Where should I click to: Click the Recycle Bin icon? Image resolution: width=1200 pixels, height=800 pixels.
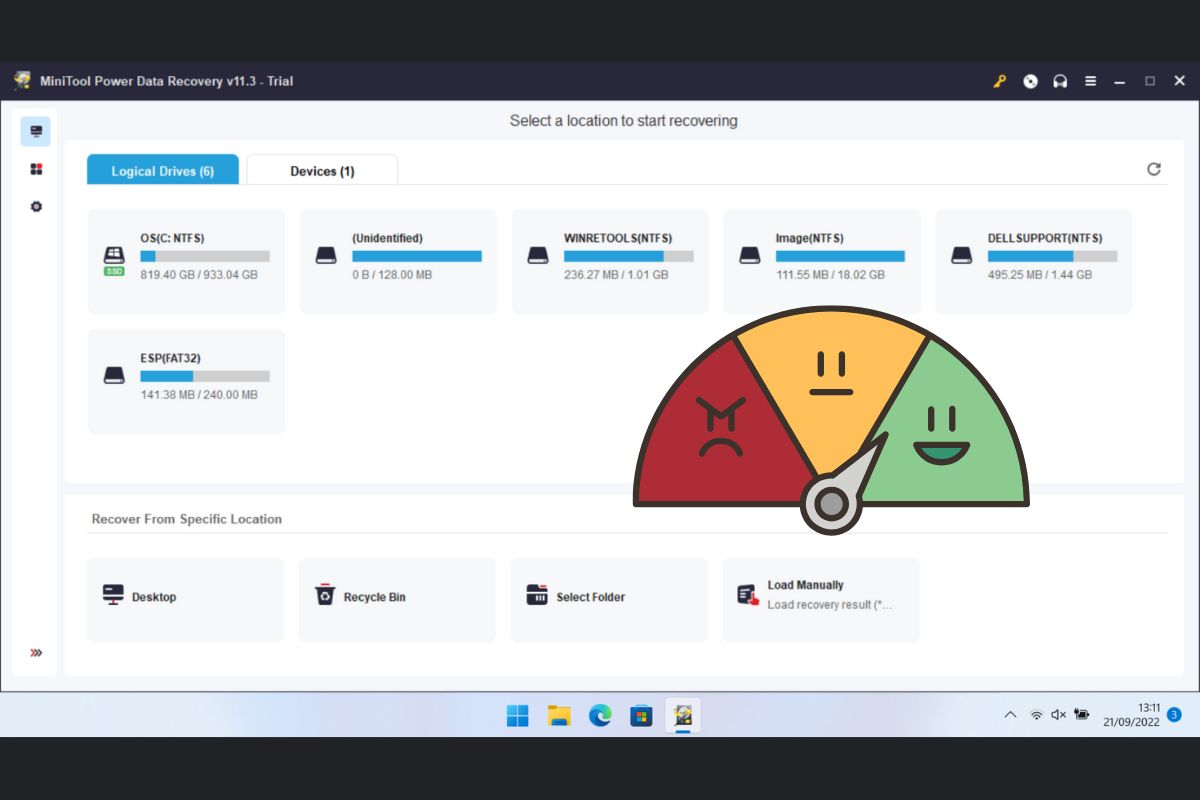tap(325, 595)
